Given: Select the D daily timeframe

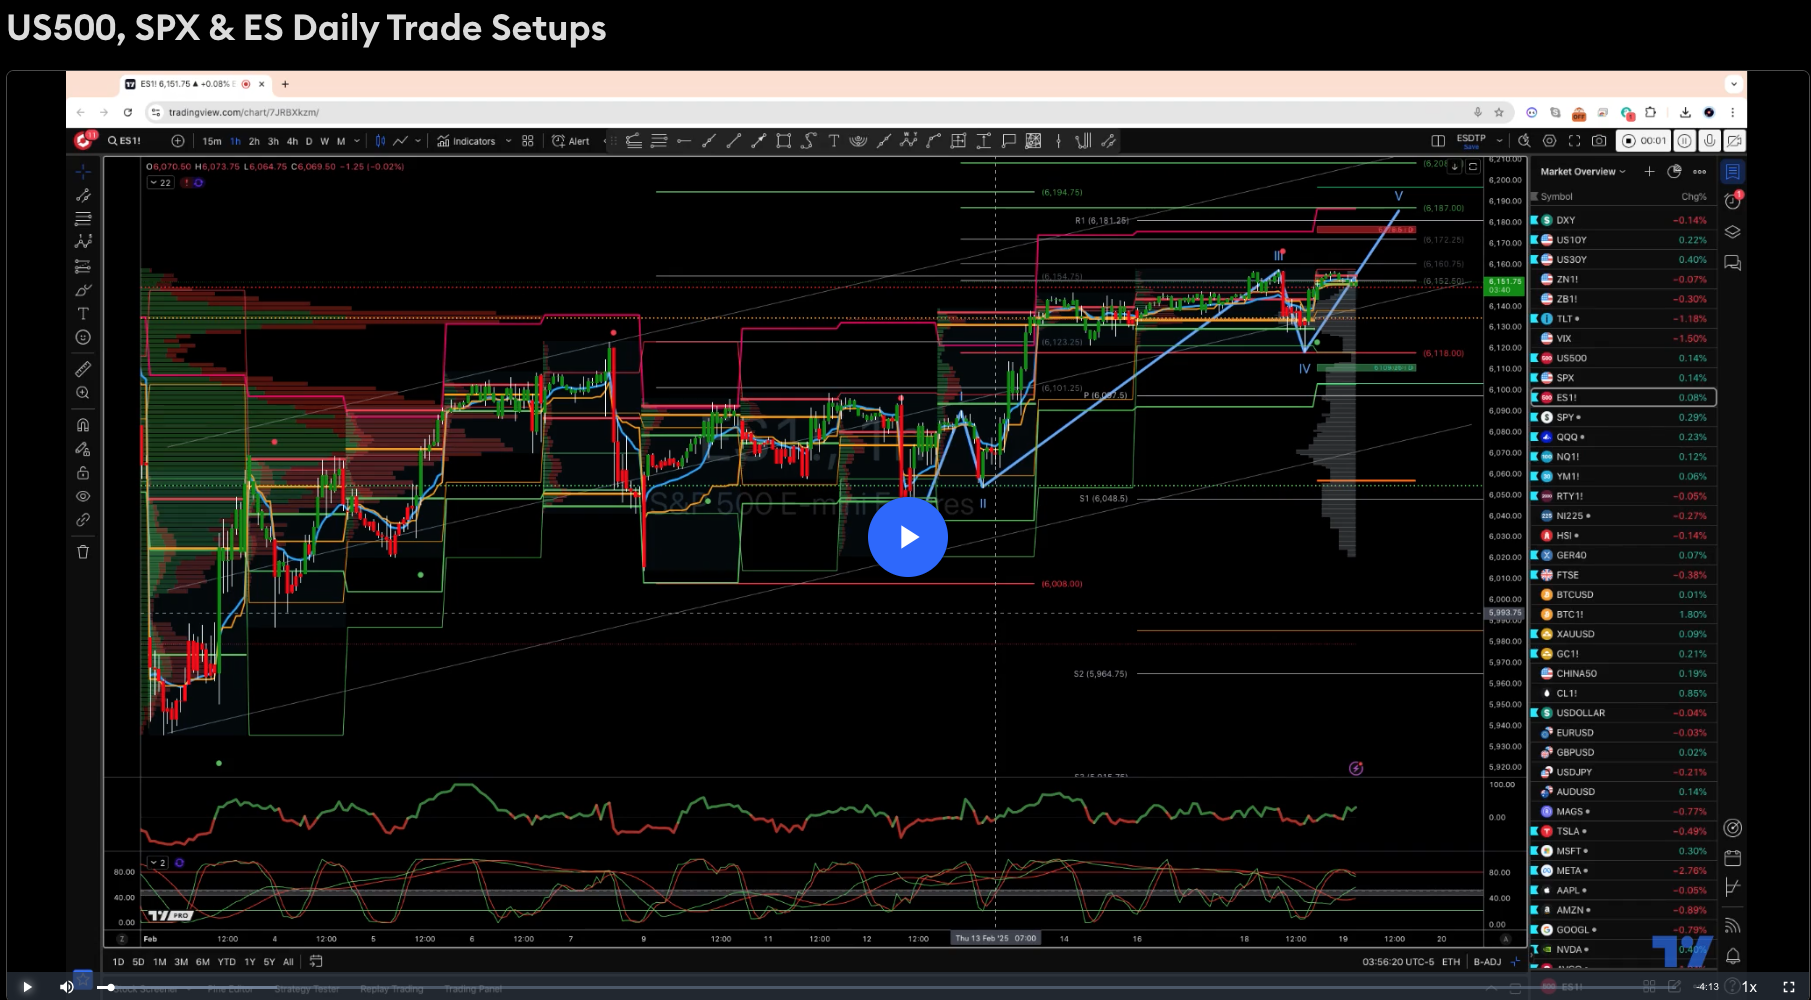Looking at the screenshot, I should (x=309, y=141).
